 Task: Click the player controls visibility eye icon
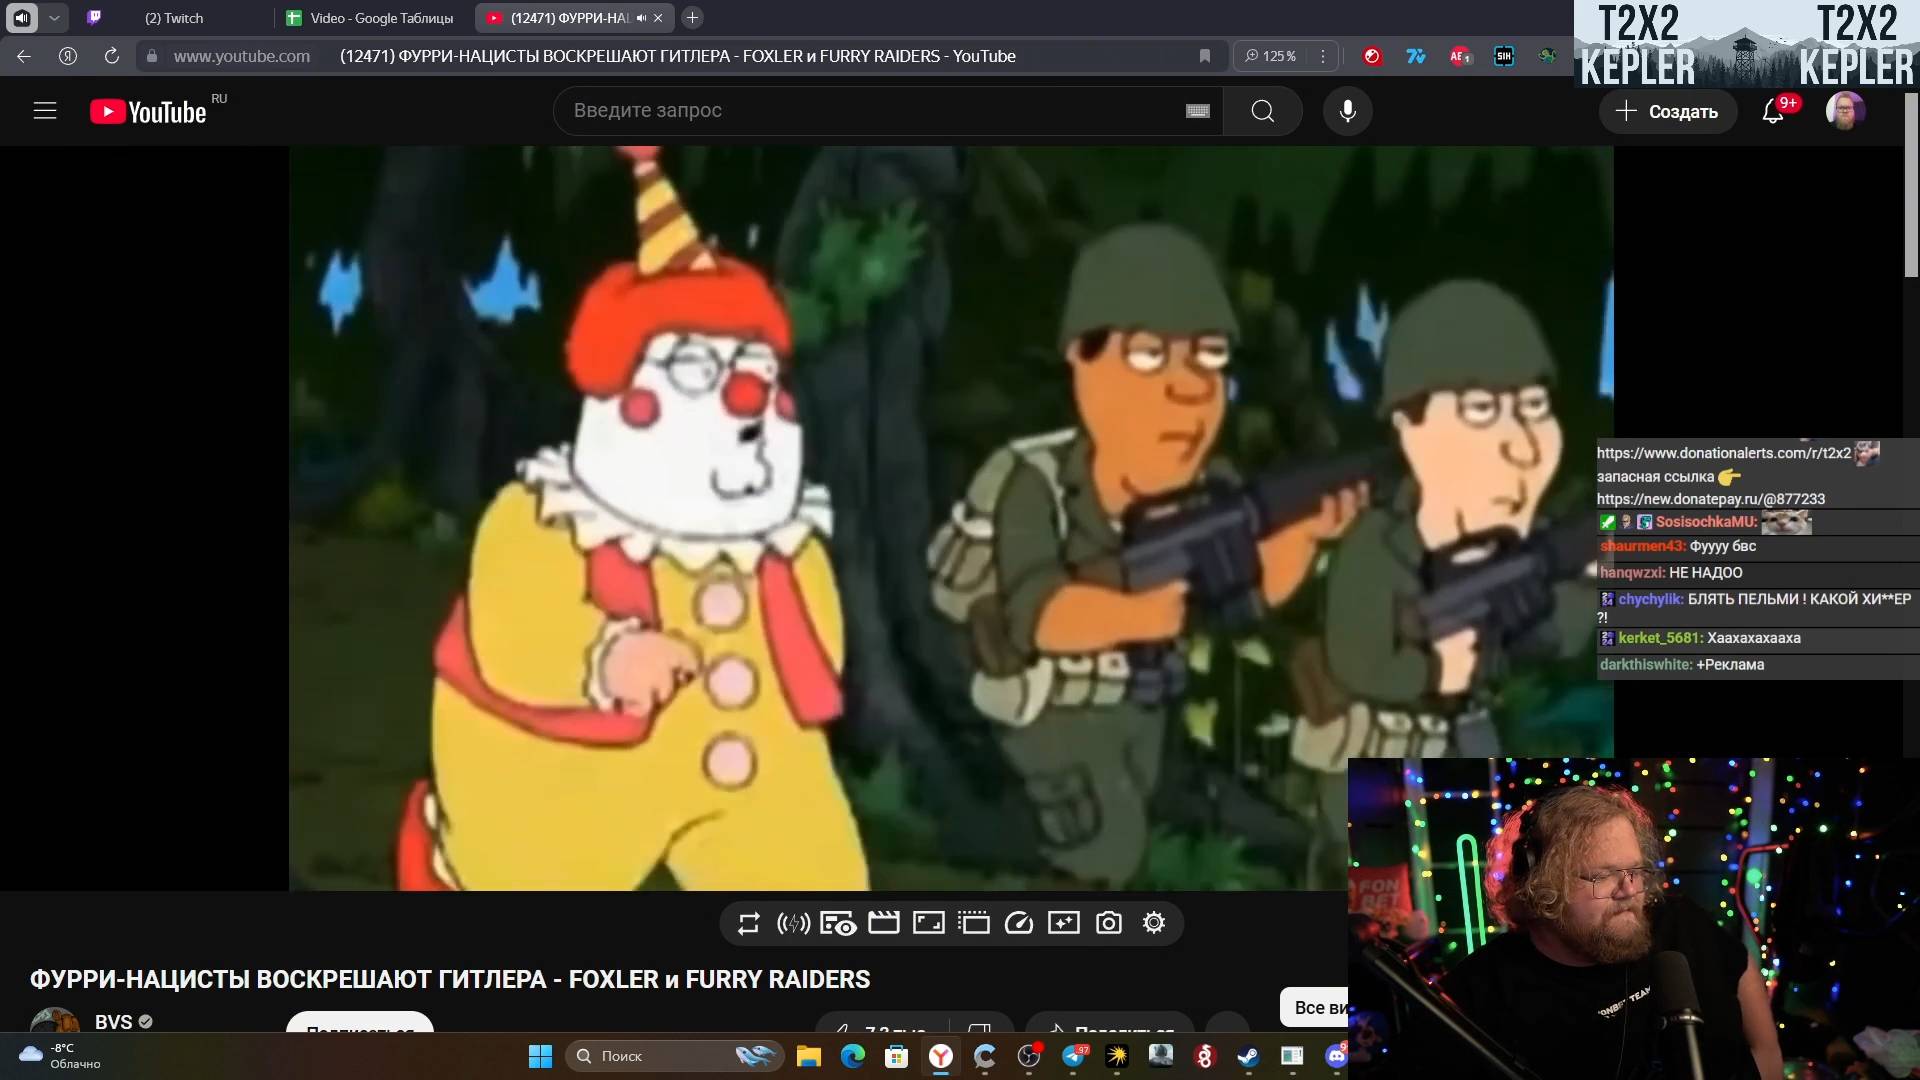tap(838, 923)
